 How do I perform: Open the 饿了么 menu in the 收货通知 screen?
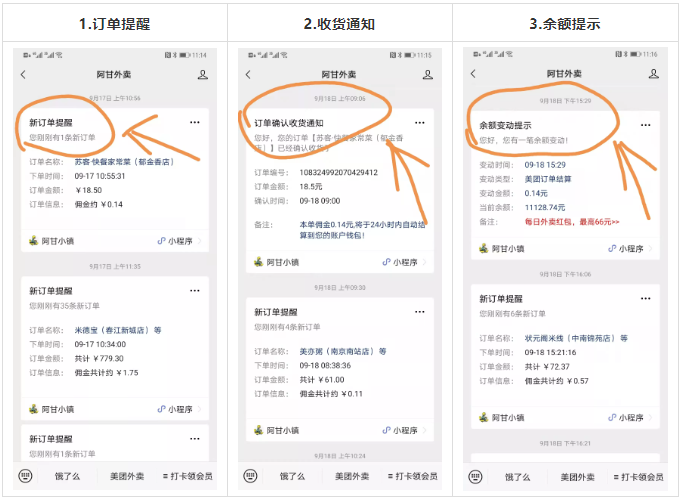point(292,476)
